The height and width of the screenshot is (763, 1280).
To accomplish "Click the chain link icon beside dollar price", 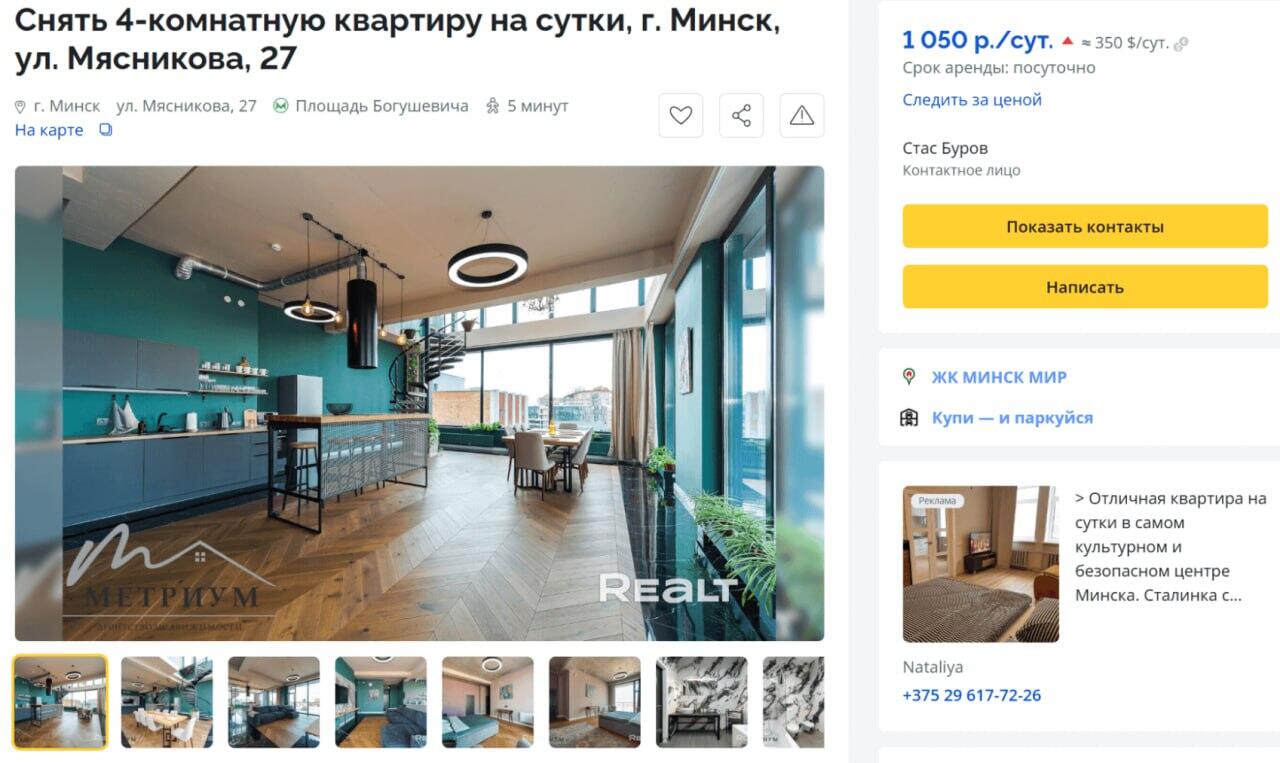I will tap(1181, 44).
